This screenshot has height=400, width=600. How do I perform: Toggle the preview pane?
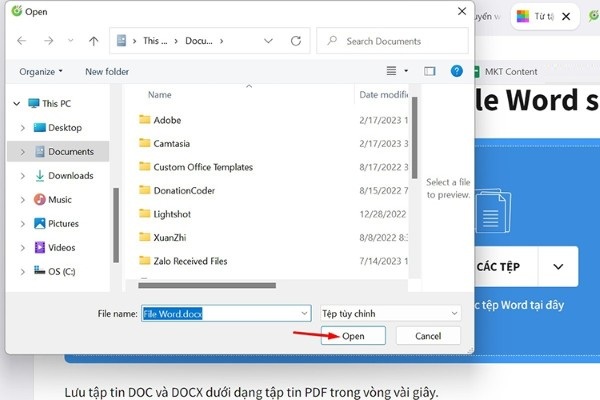coord(429,71)
